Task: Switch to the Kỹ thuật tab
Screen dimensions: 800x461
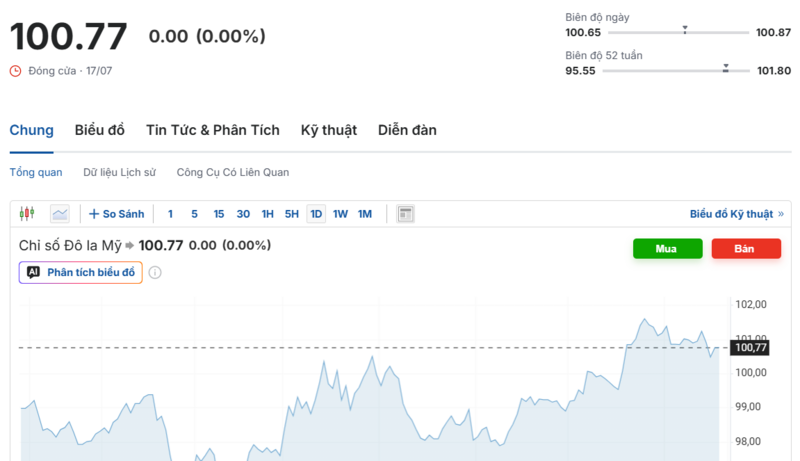Action: [x=329, y=131]
